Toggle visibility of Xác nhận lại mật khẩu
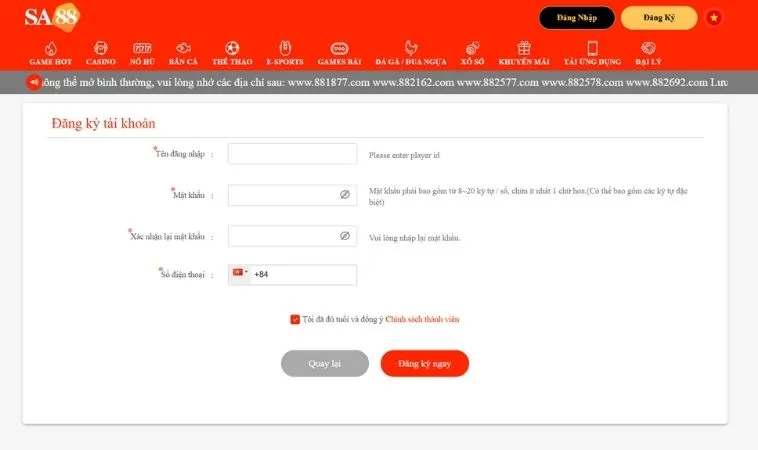Image resolution: width=758 pixels, height=450 pixels. click(x=345, y=236)
